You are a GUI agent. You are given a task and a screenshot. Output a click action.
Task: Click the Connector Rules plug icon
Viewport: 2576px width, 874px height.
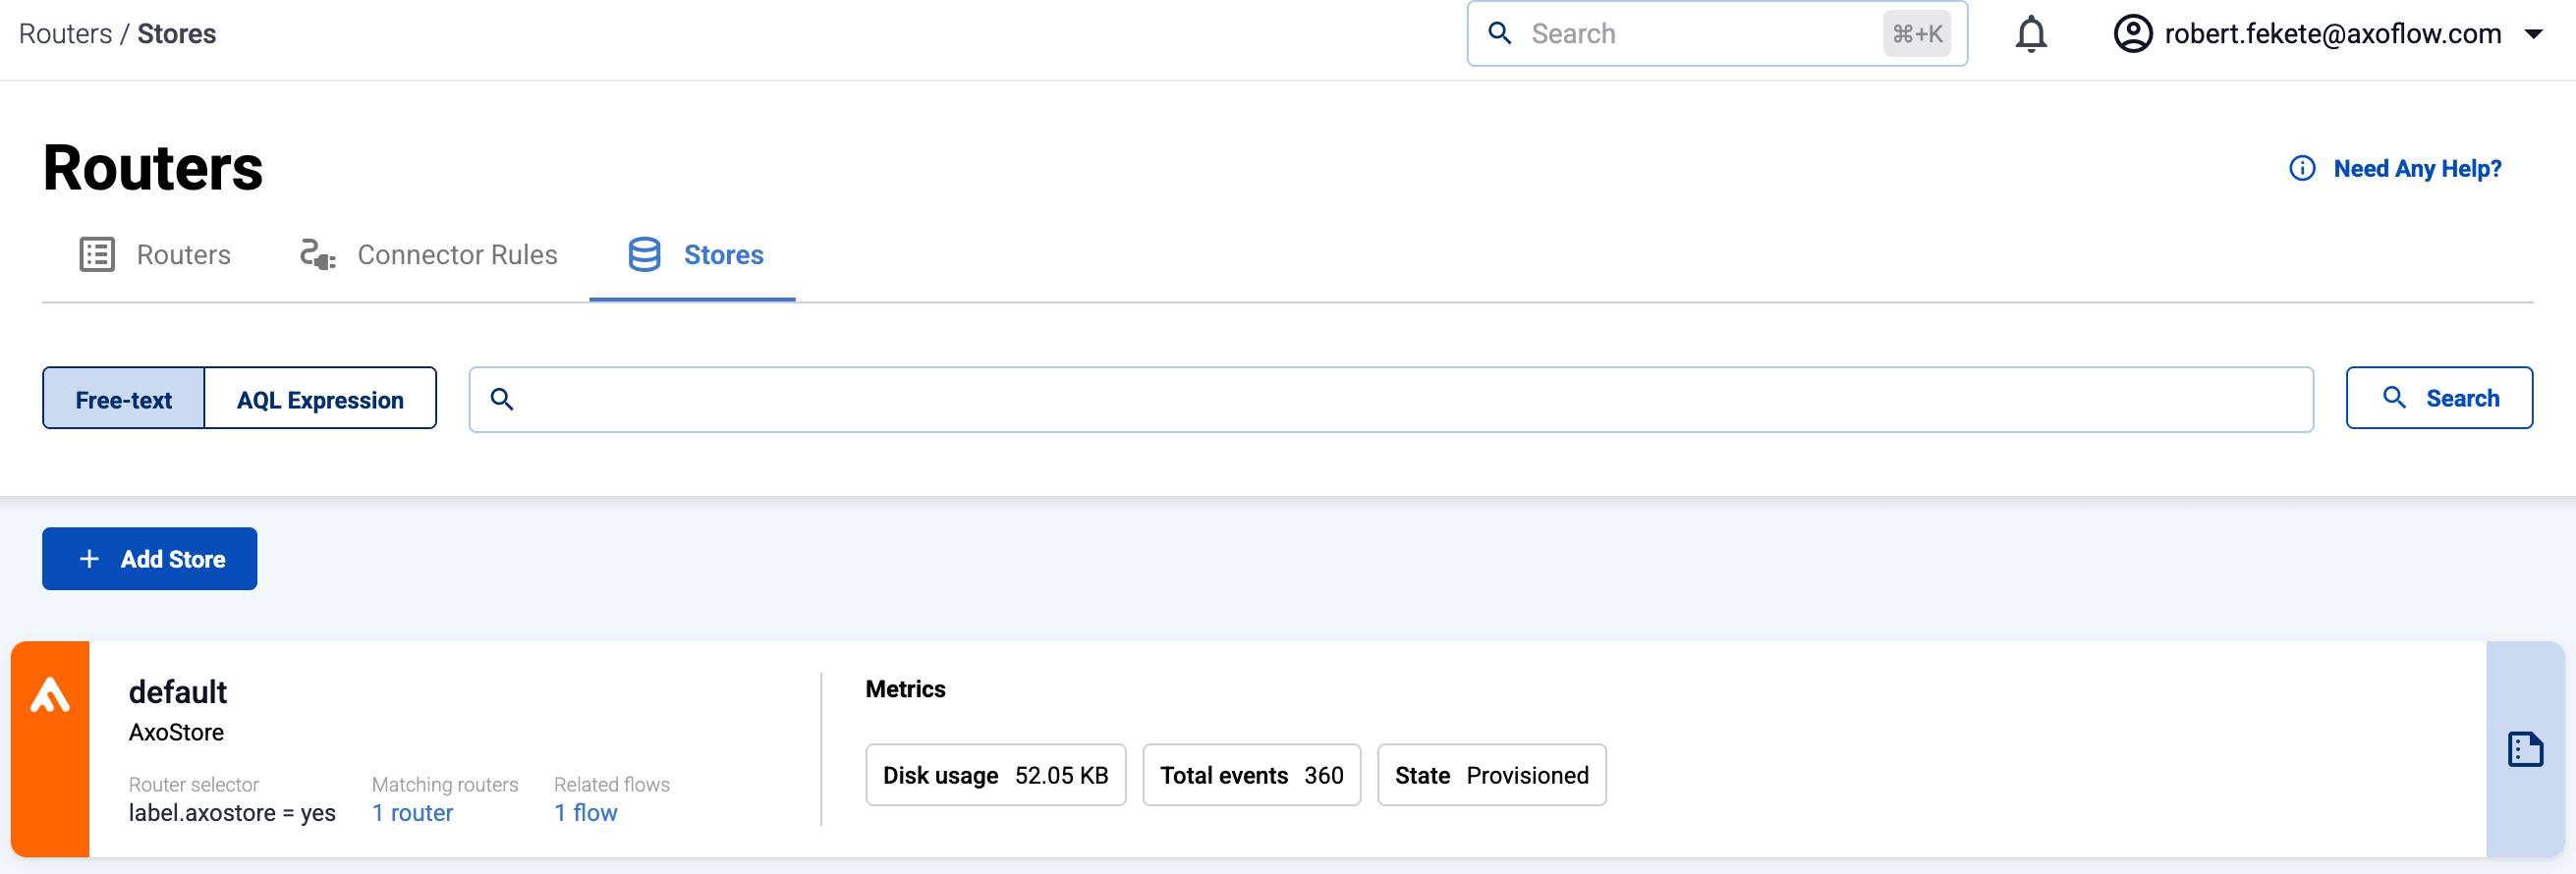tap(317, 255)
